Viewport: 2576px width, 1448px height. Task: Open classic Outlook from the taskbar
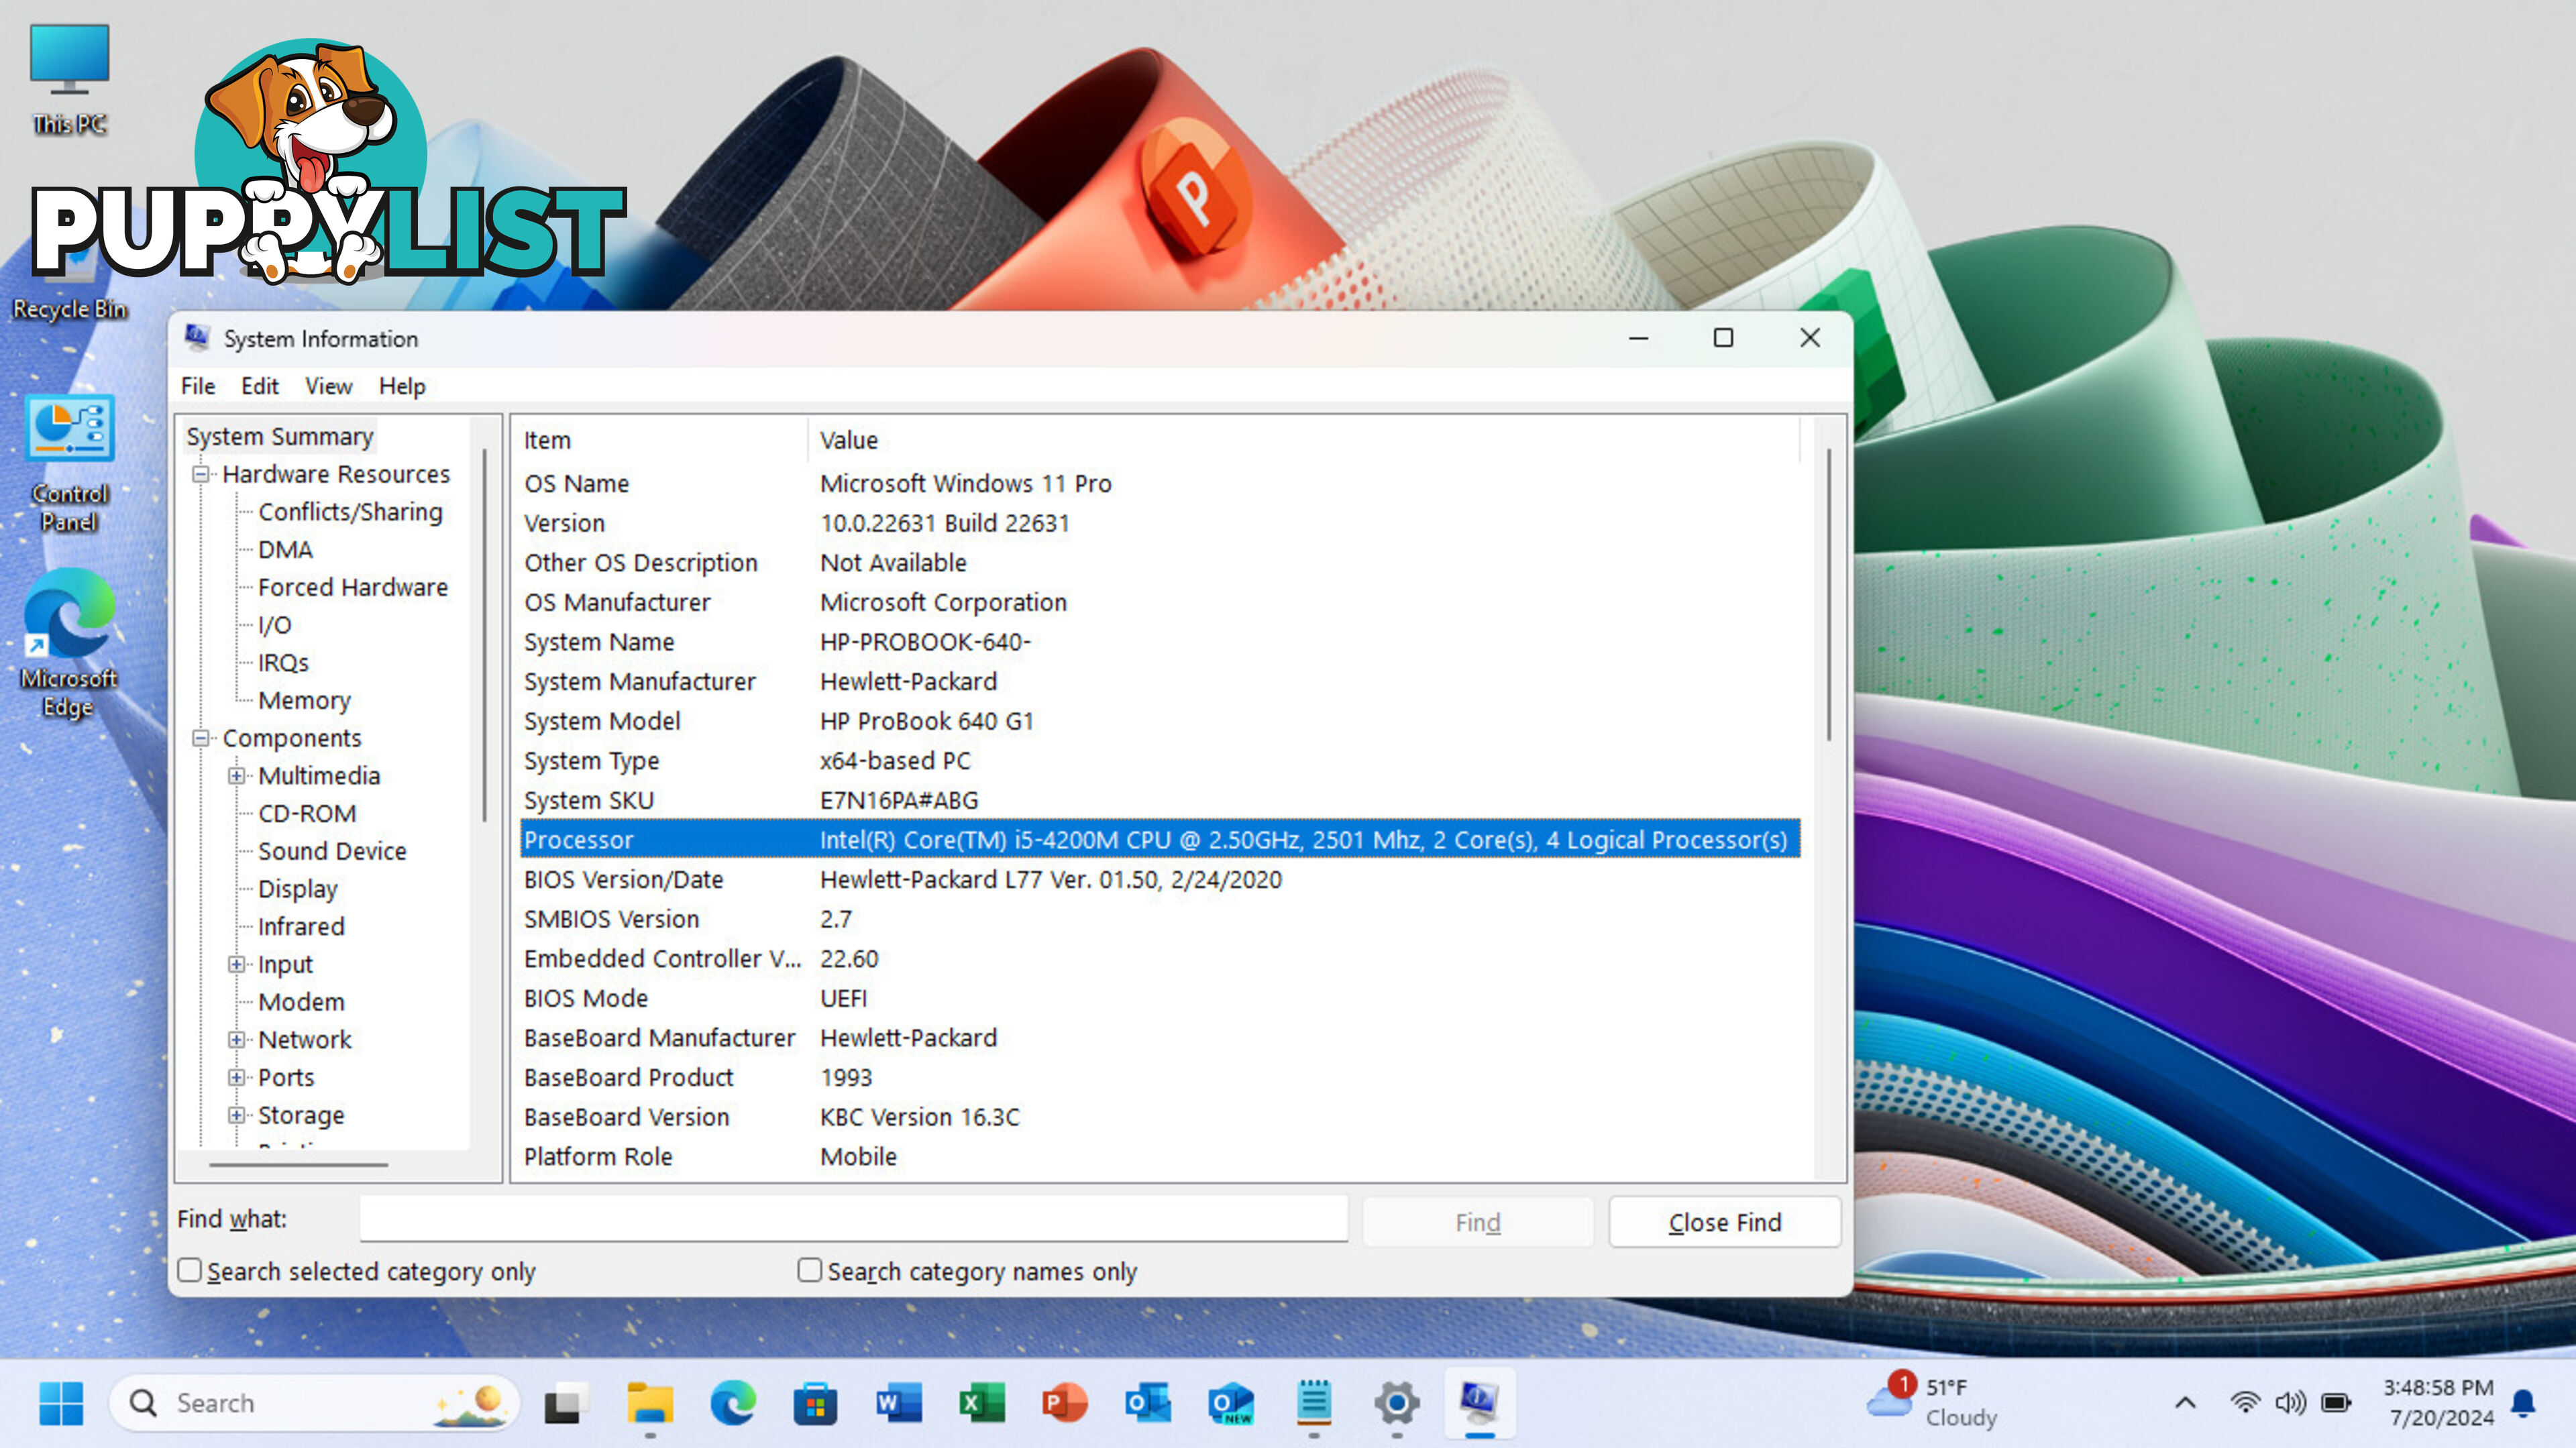tap(1147, 1403)
